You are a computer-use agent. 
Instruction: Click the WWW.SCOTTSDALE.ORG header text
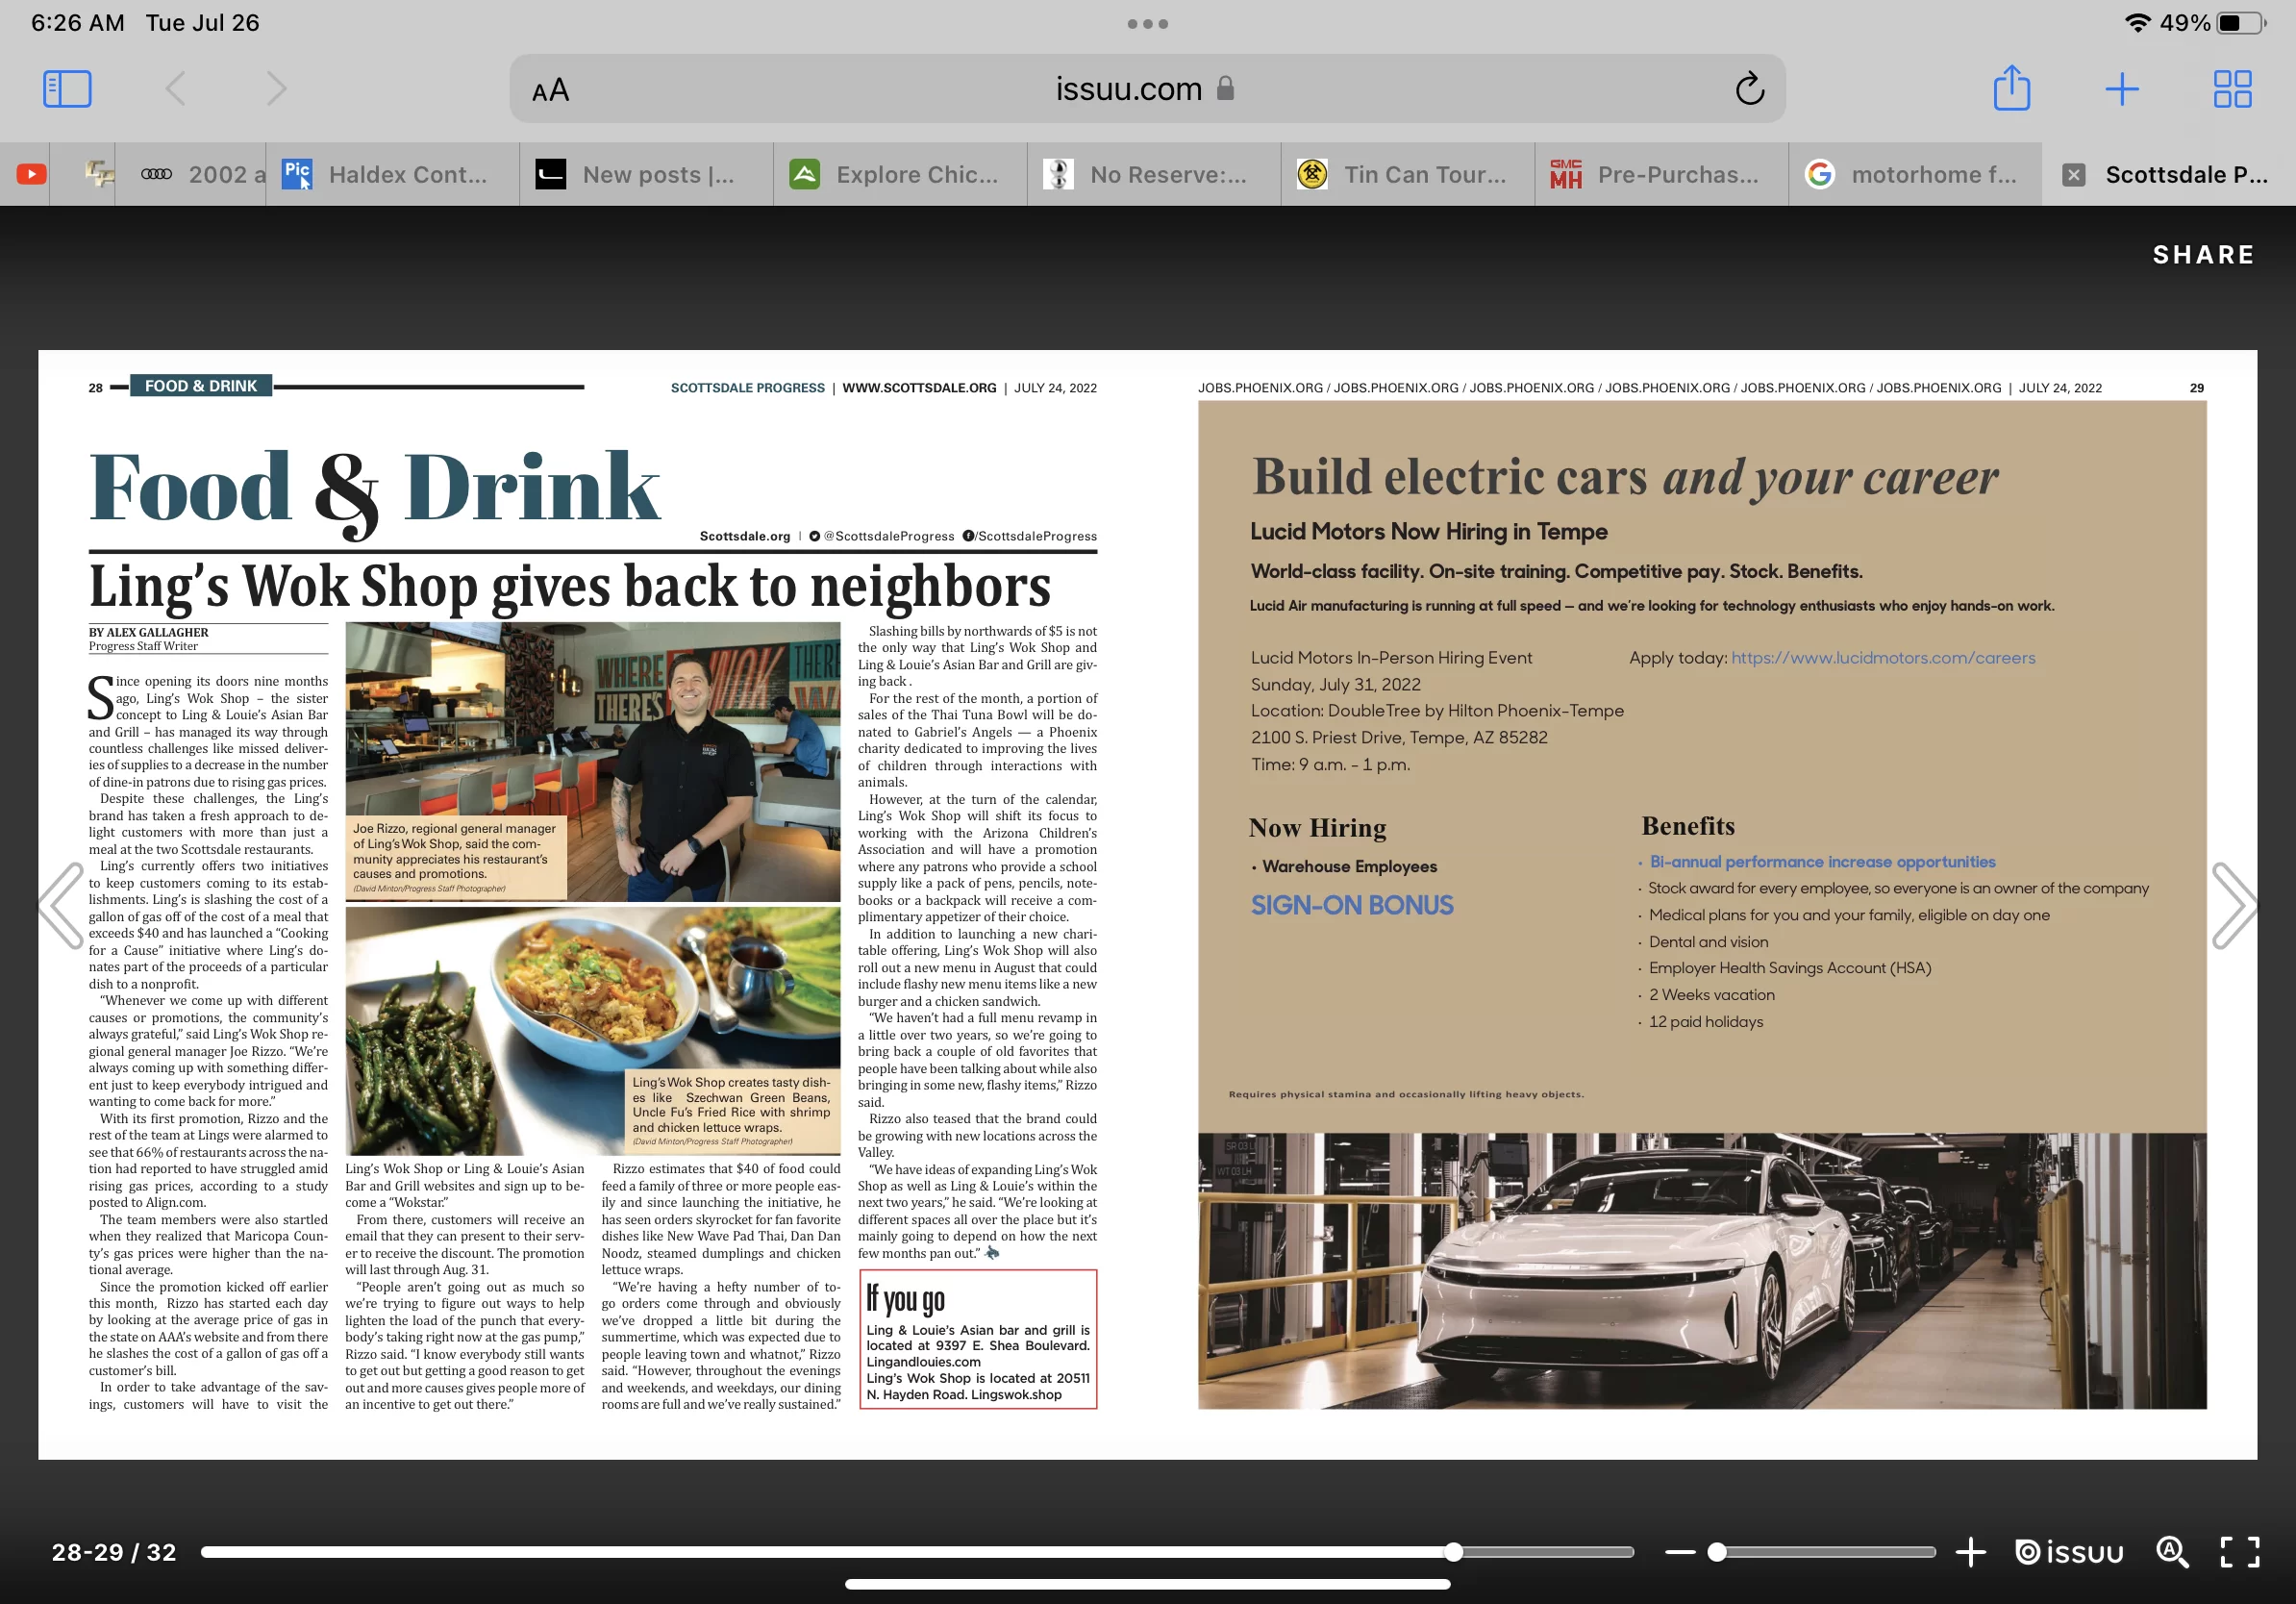click(x=919, y=388)
